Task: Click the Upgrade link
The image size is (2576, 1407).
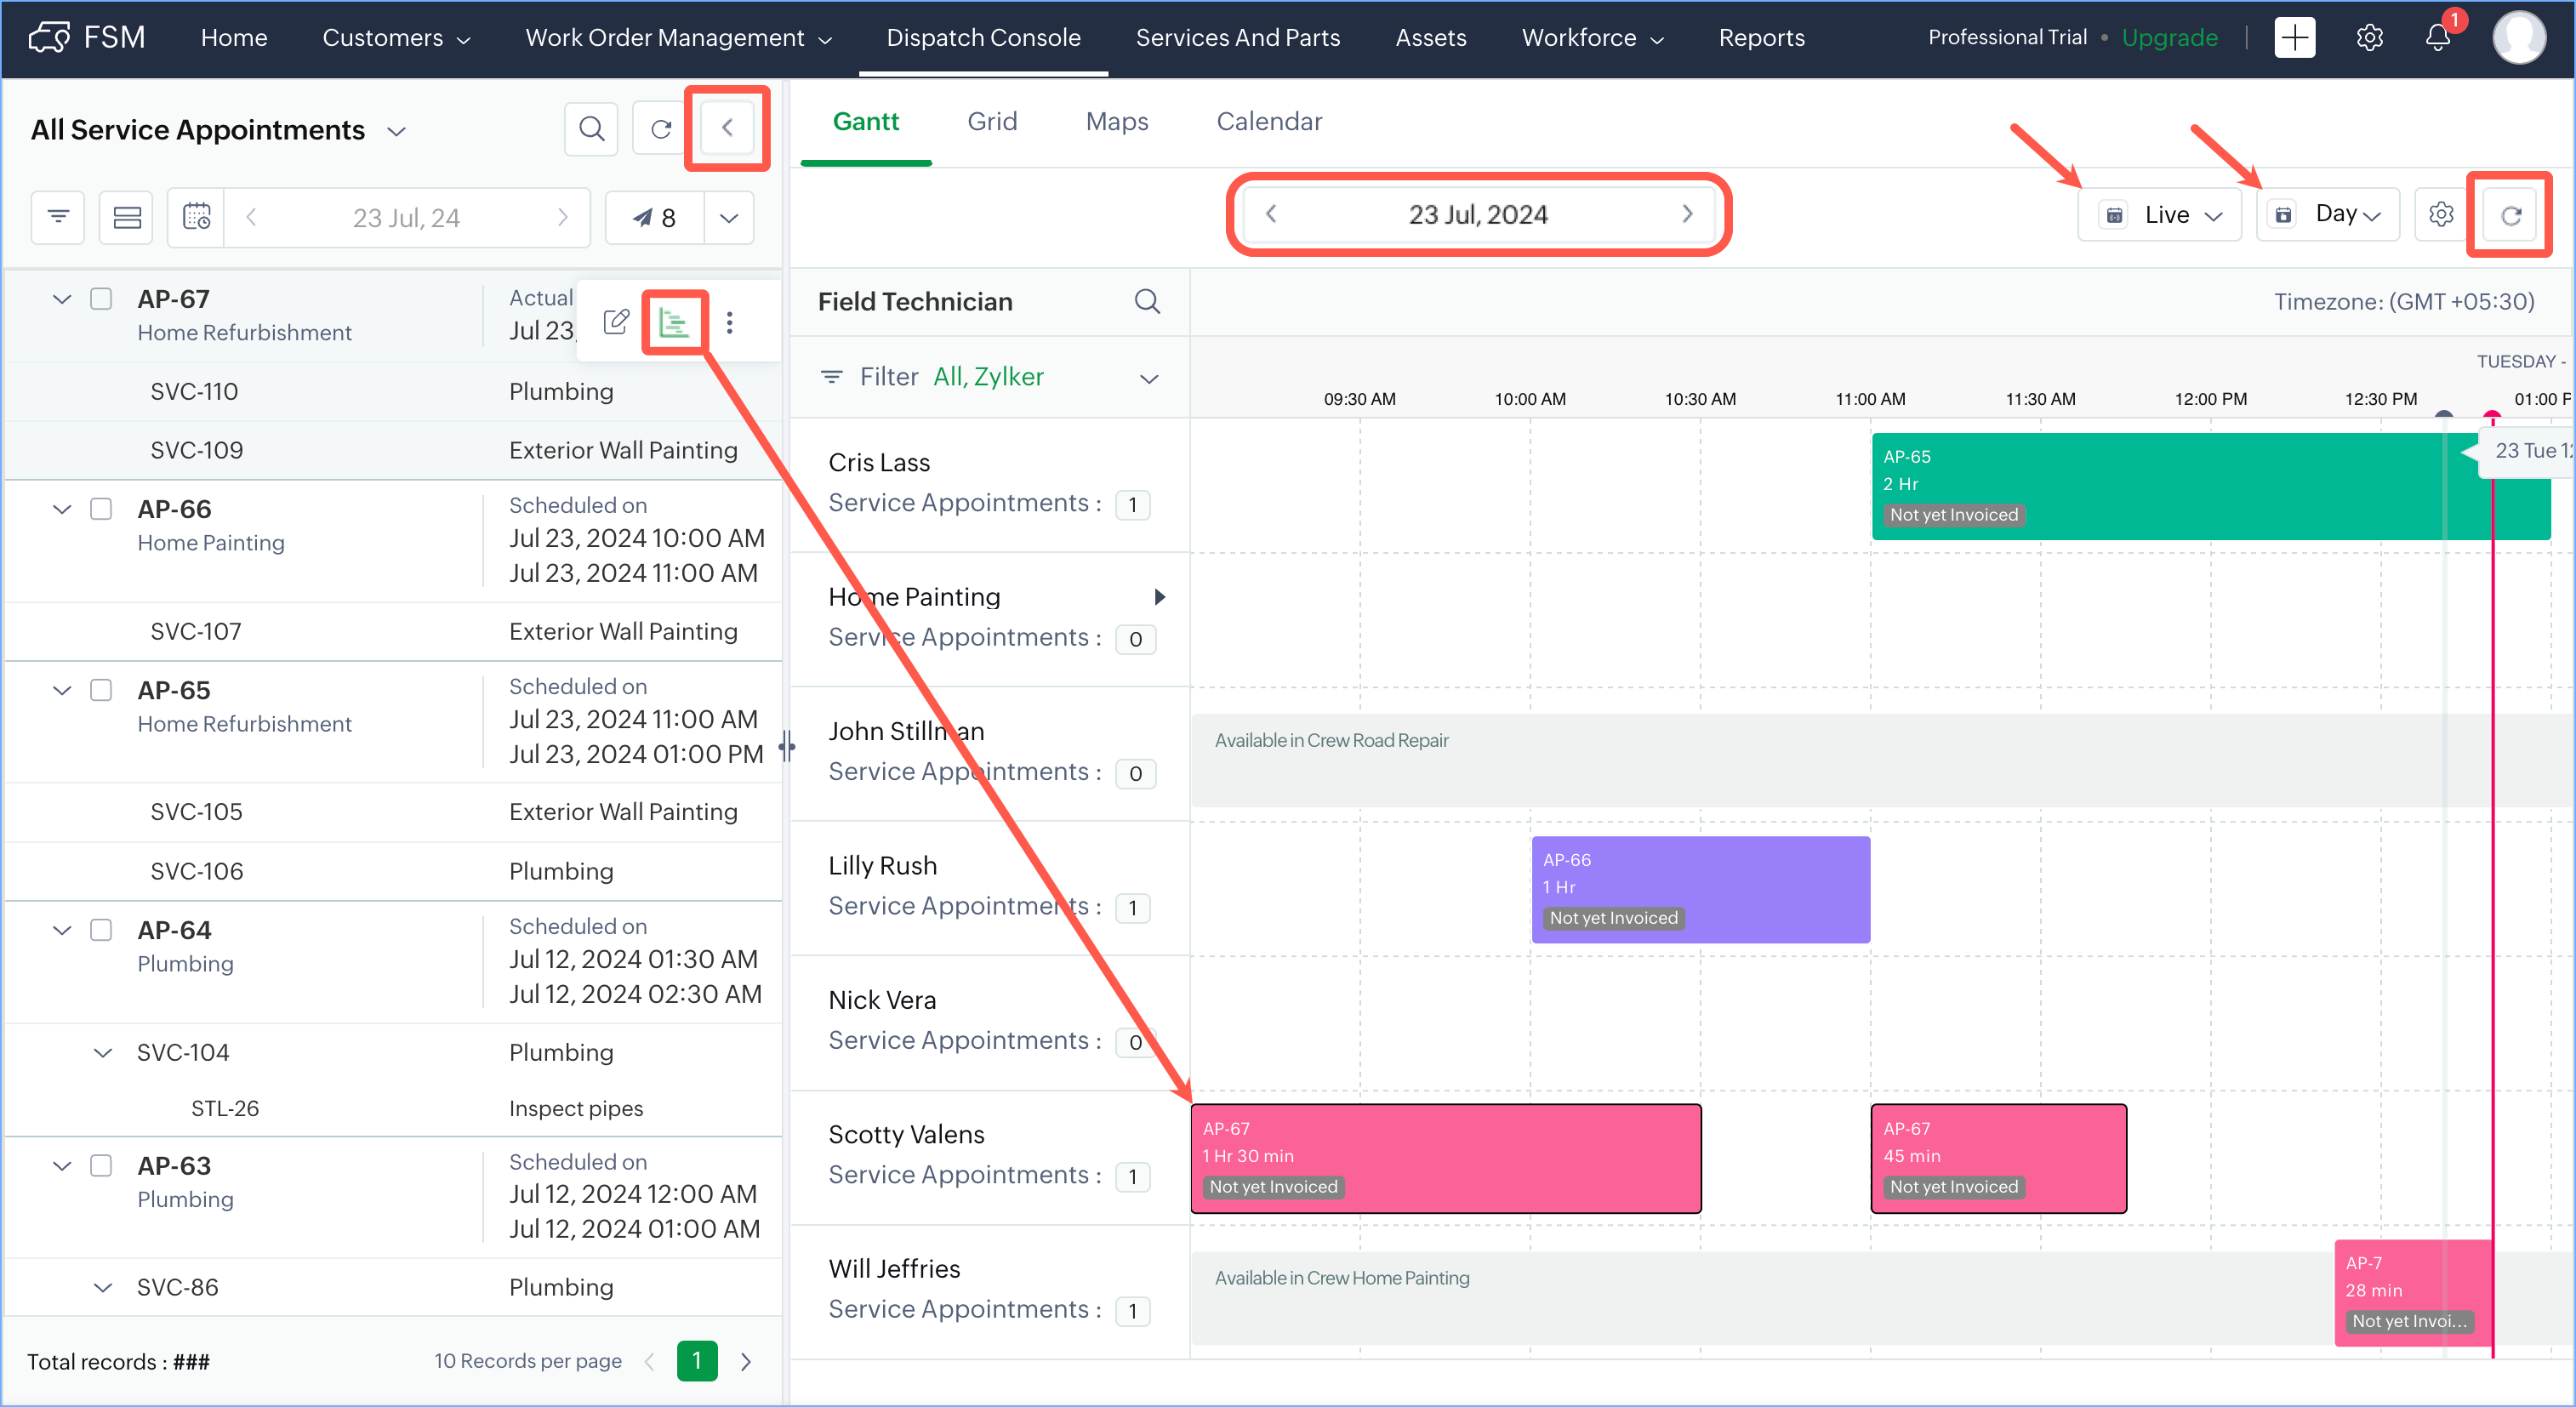Action: (2169, 38)
